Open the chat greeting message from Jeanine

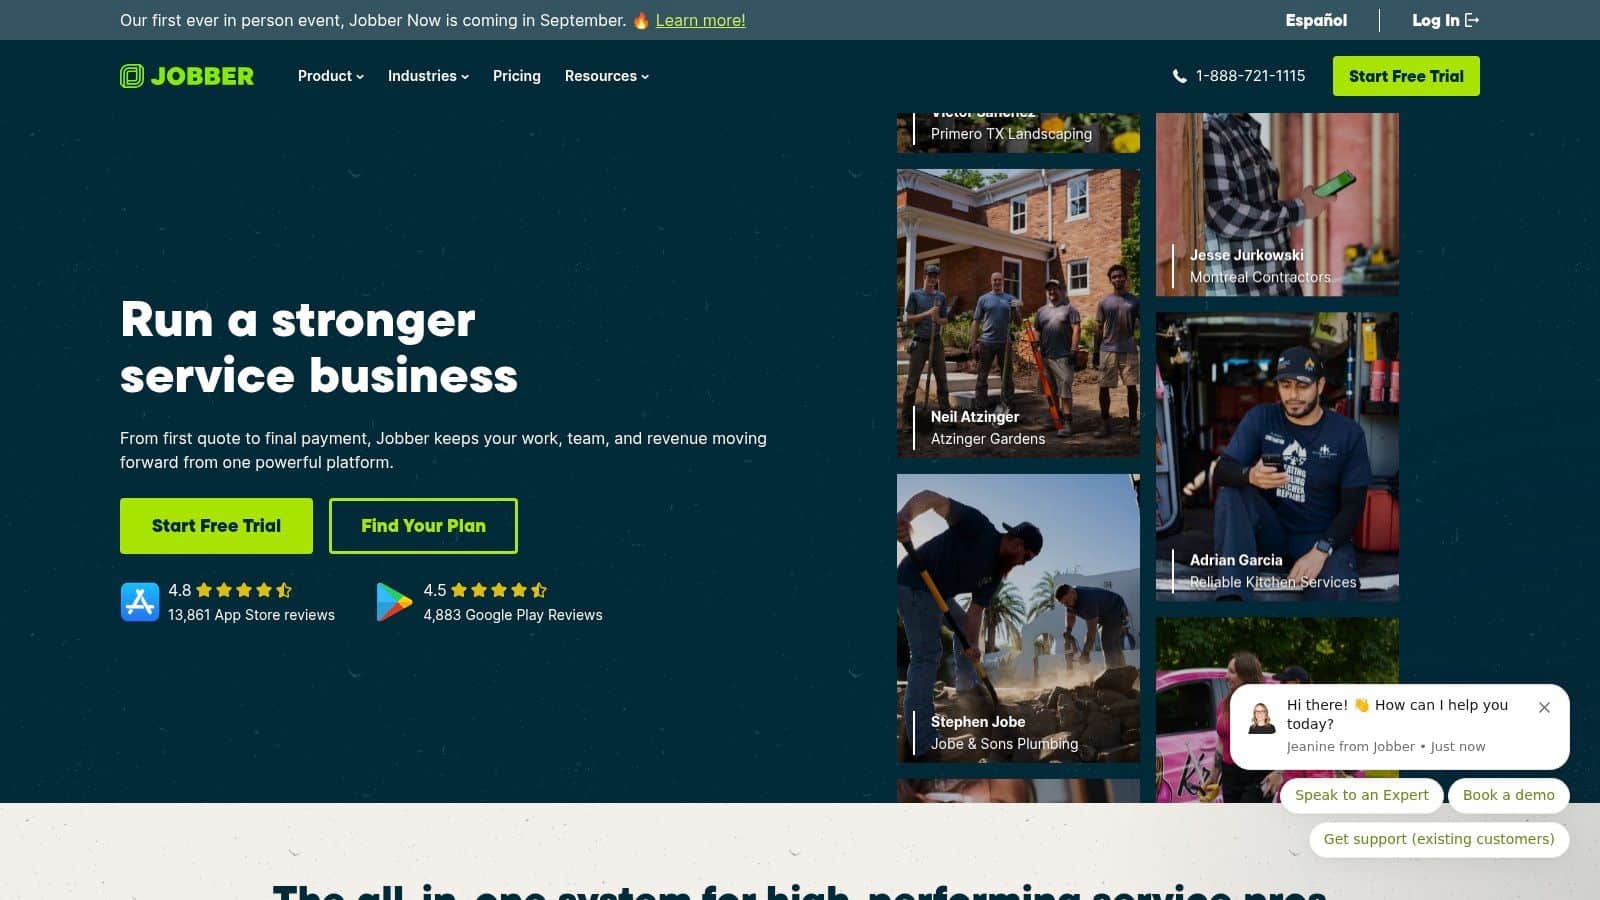(1400, 727)
